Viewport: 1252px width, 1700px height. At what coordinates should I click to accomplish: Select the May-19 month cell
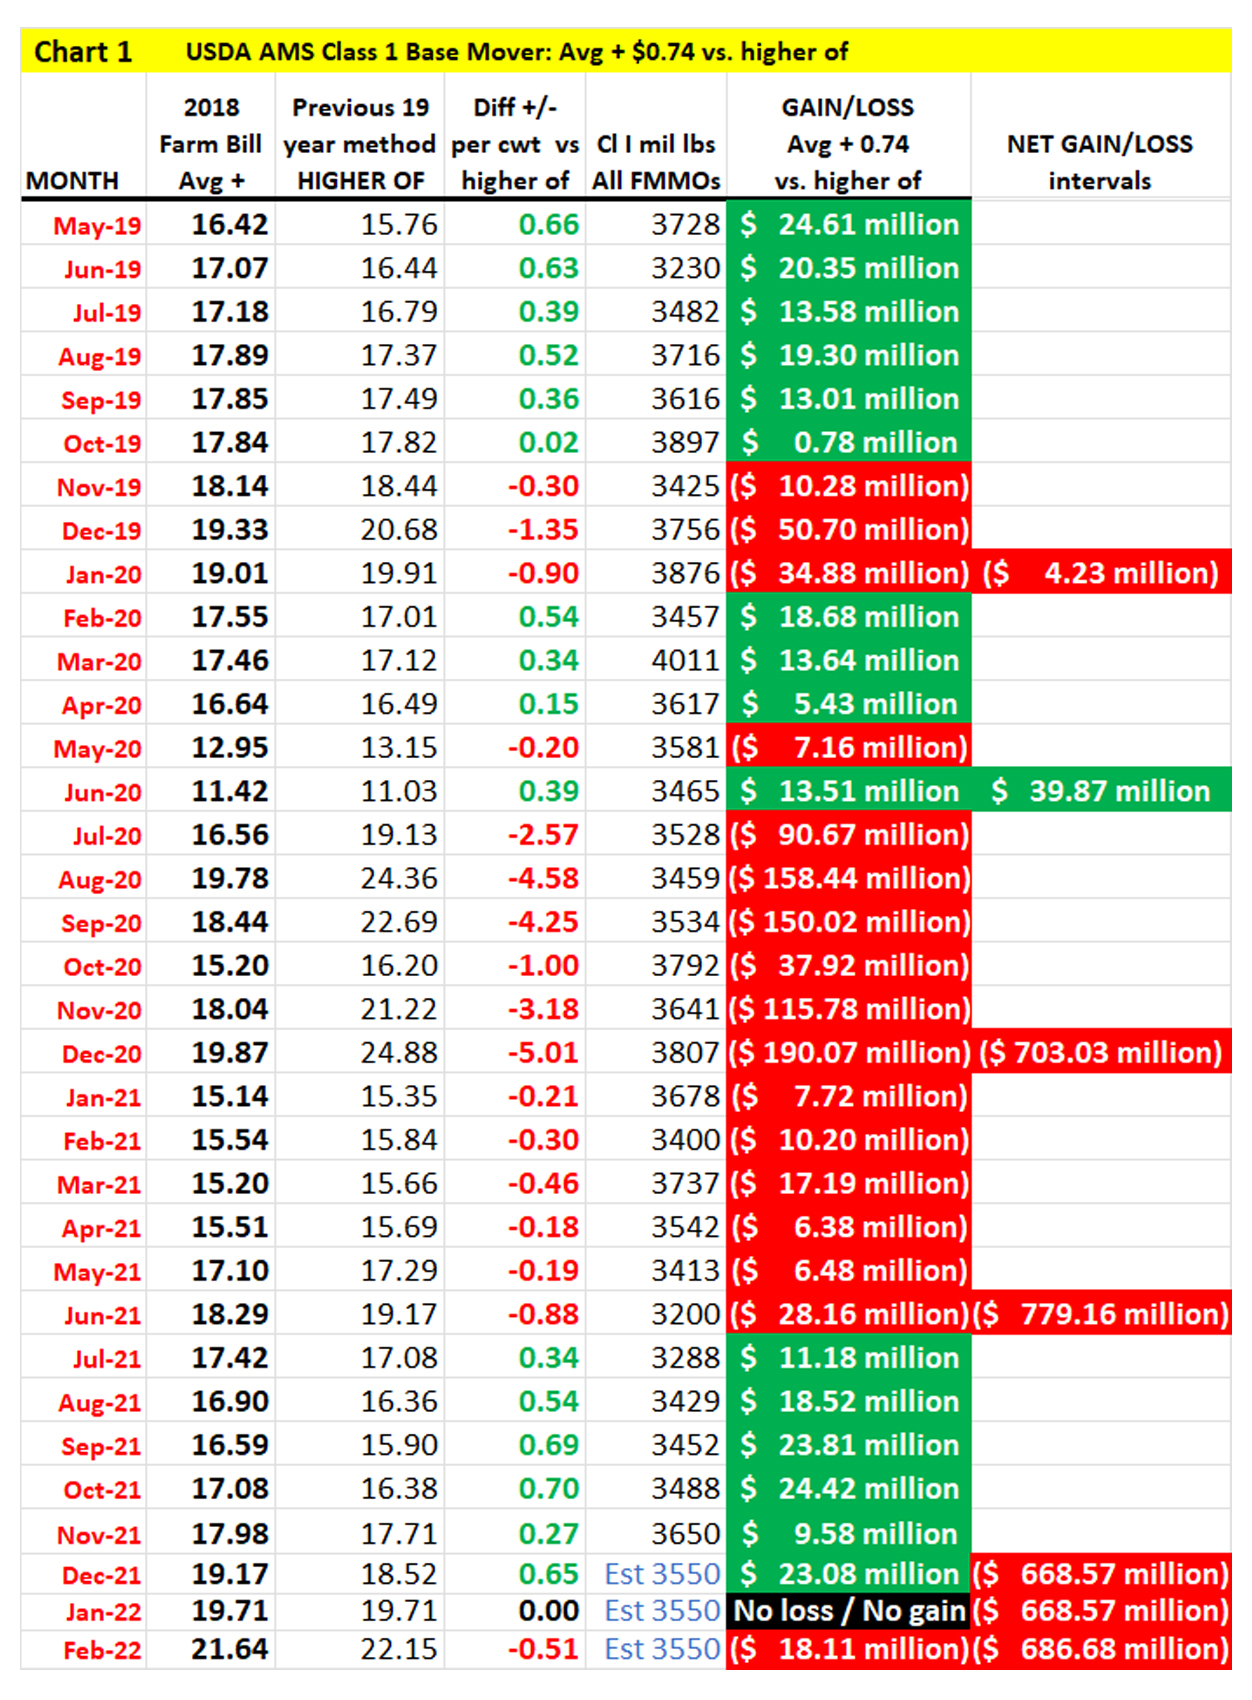pos(97,226)
